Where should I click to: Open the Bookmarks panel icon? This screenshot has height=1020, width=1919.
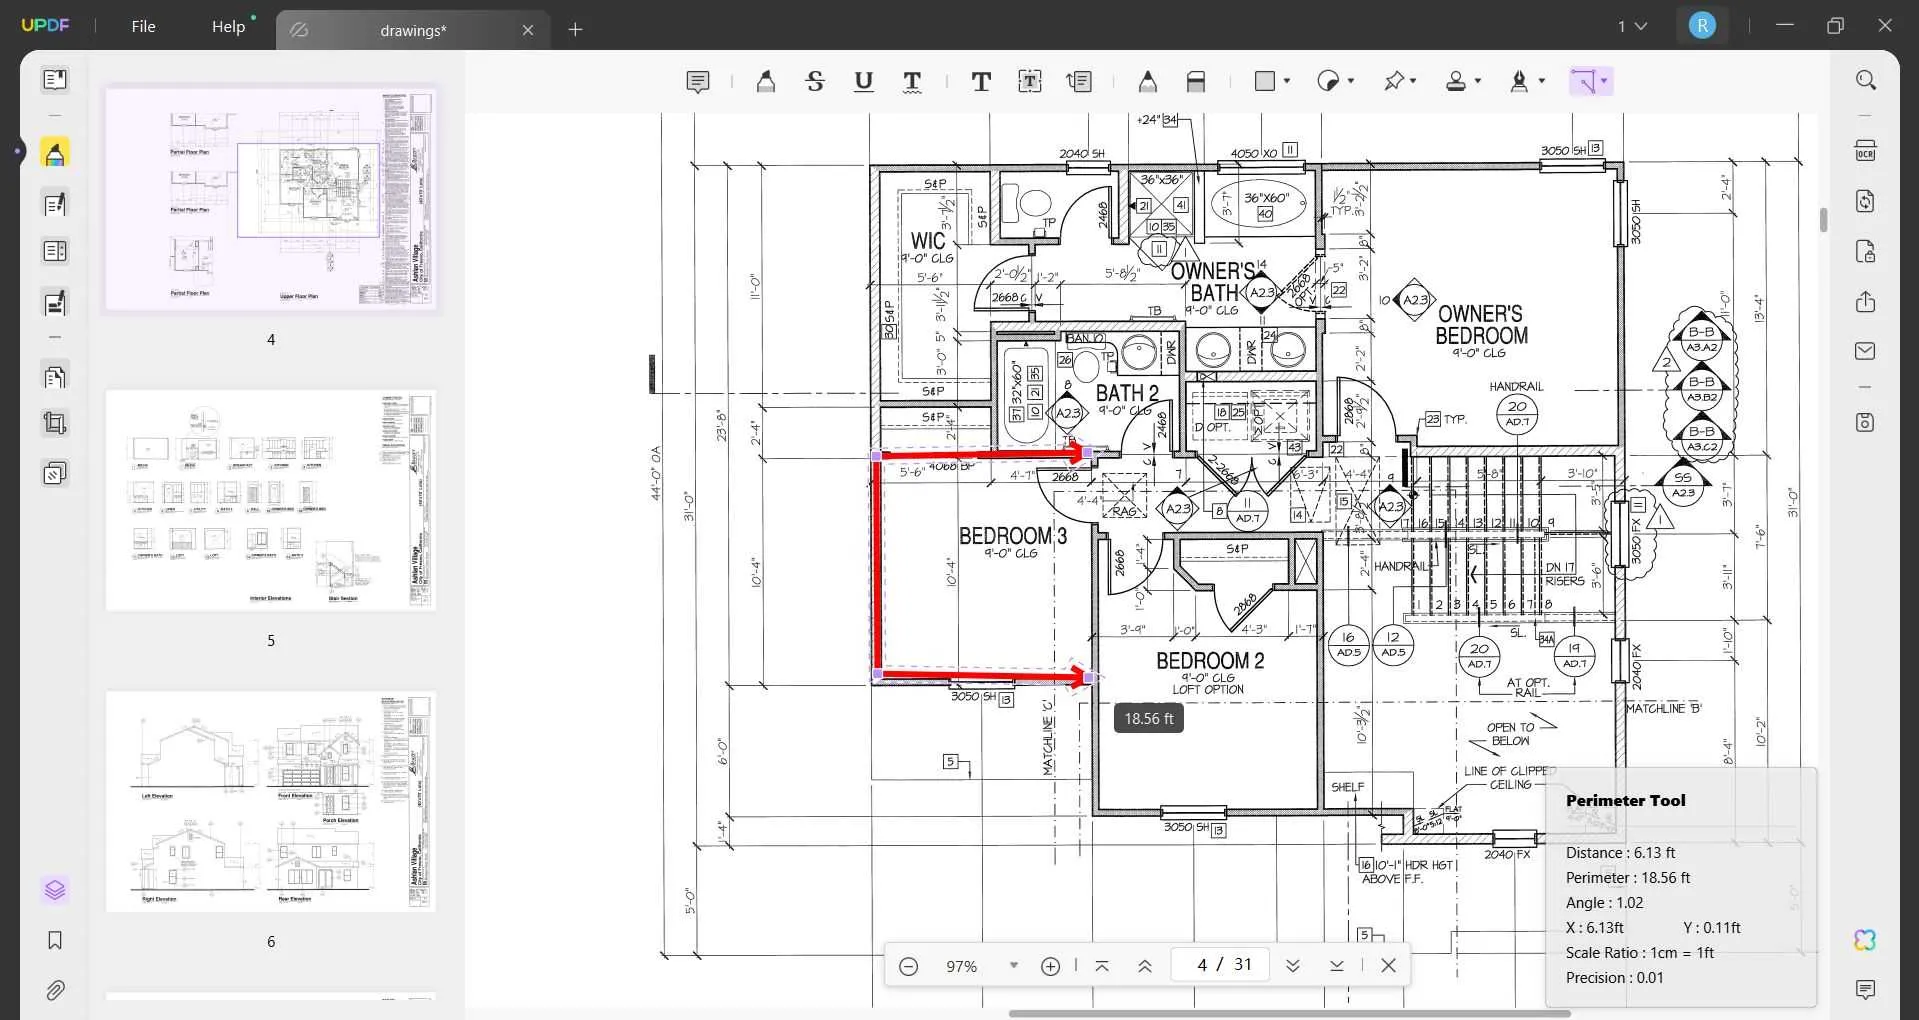click(x=55, y=940)
